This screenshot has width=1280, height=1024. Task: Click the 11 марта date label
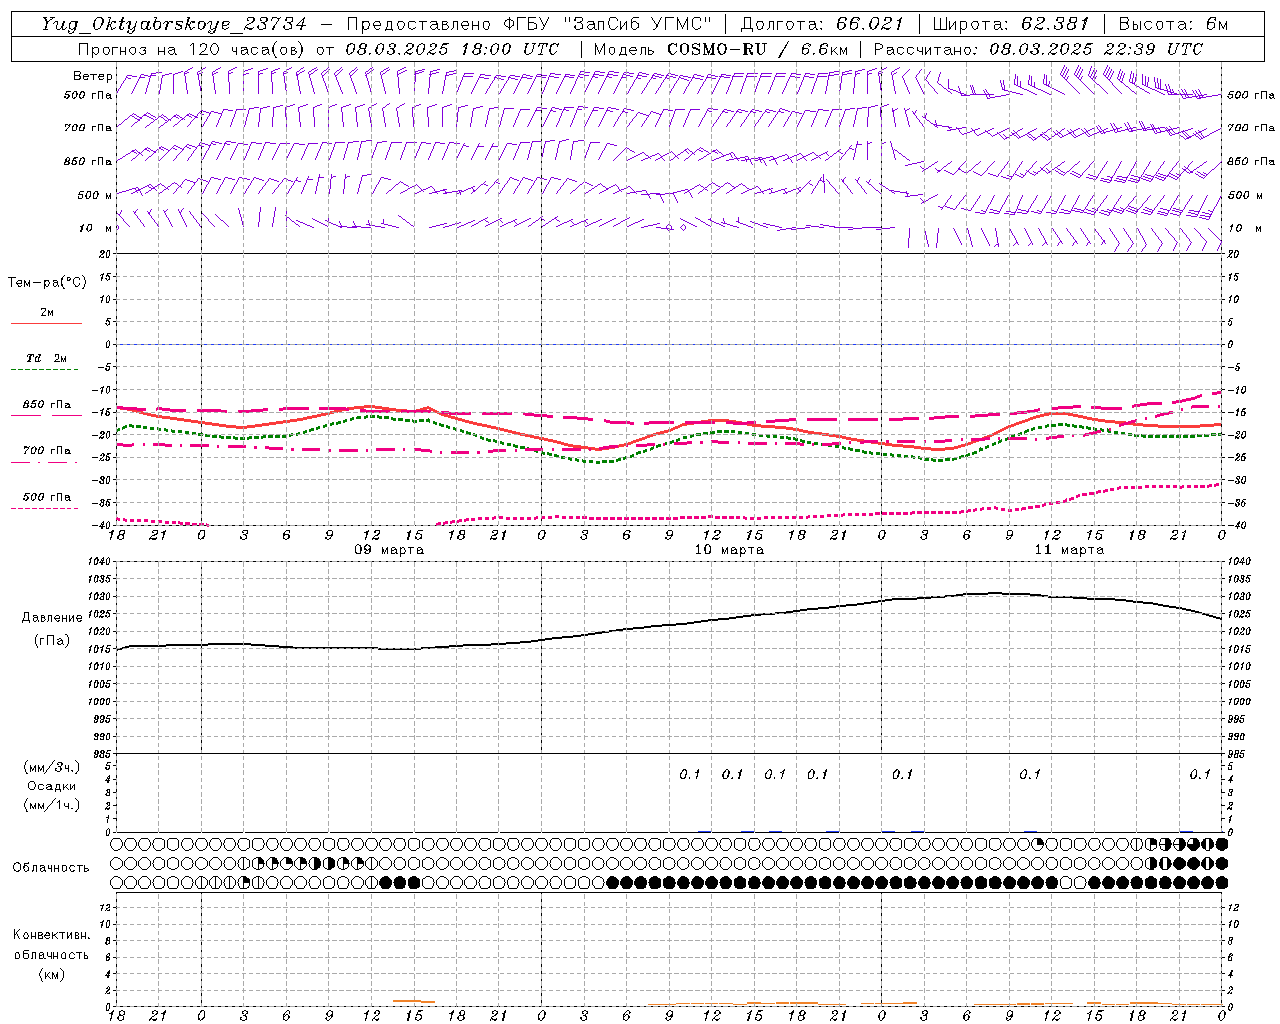[1069, 550]
